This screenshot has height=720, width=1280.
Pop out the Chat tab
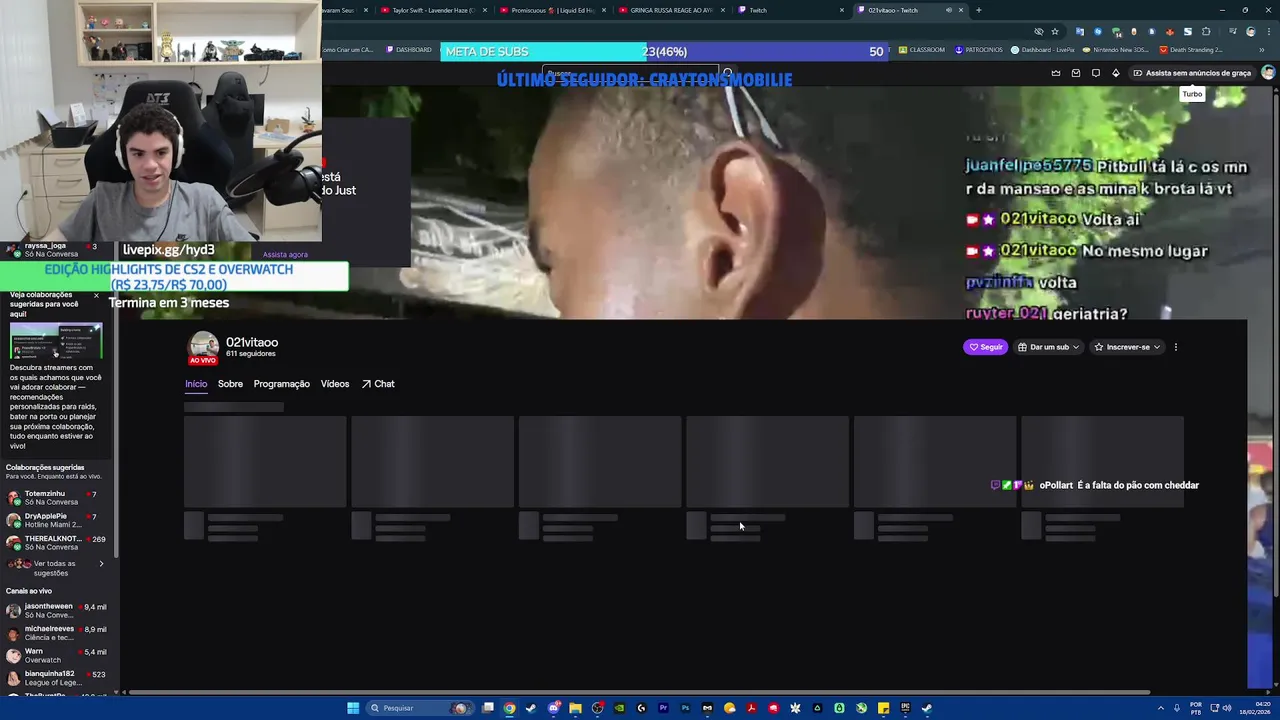[378, 384]
